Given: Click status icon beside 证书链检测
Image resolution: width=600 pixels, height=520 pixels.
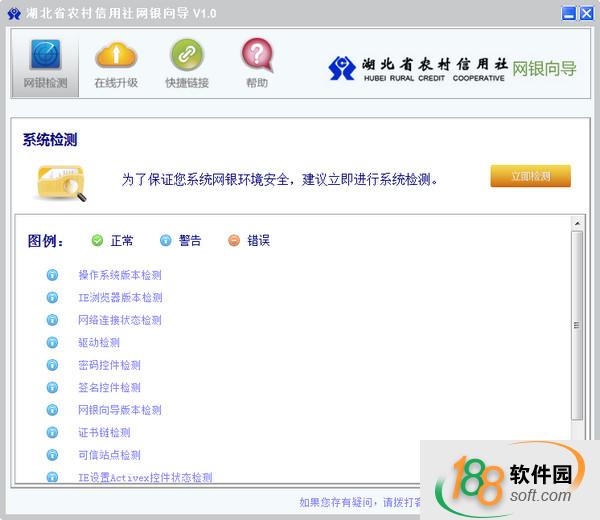Looking at the screenshot, I should coord(52,432).
